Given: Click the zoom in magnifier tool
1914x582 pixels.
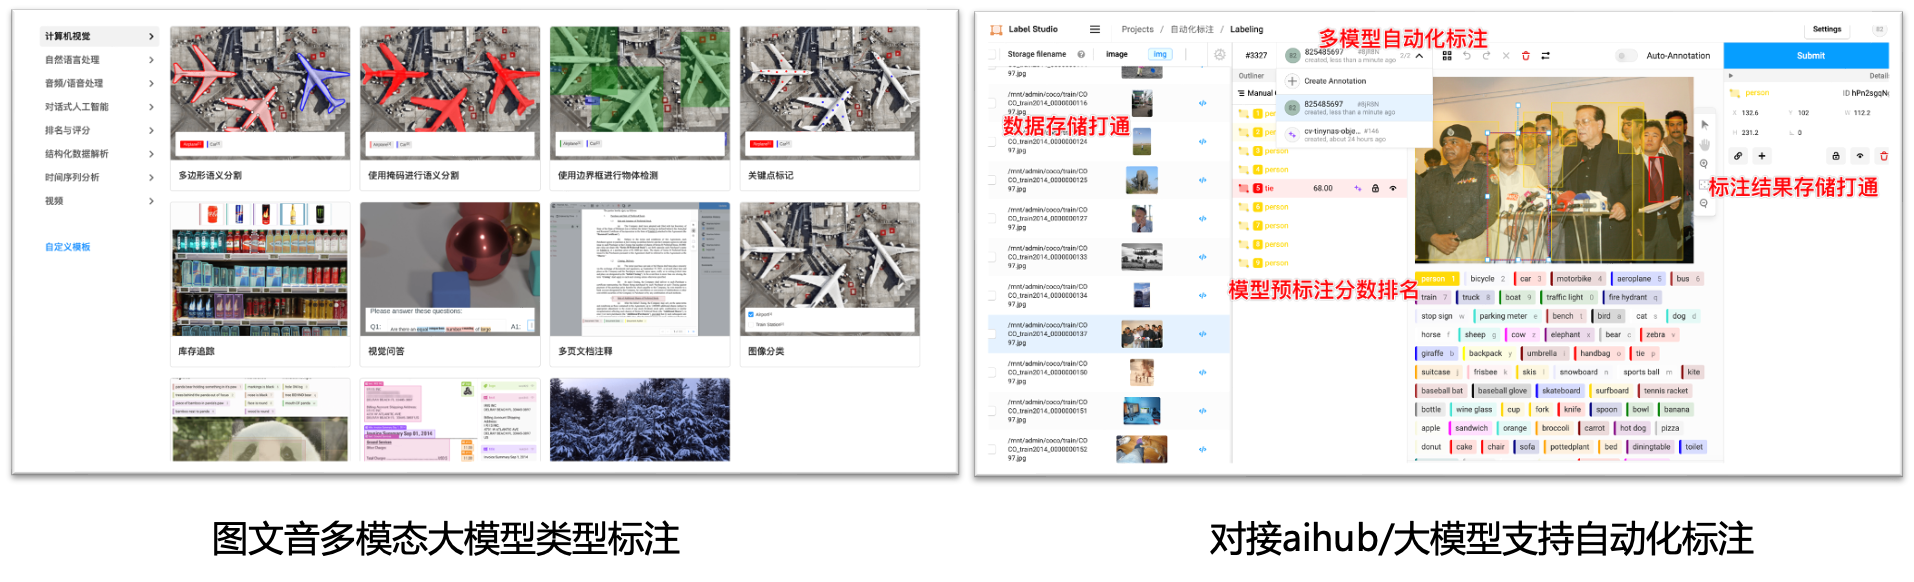Looking at the screenshot, I should pos(1704,164).
